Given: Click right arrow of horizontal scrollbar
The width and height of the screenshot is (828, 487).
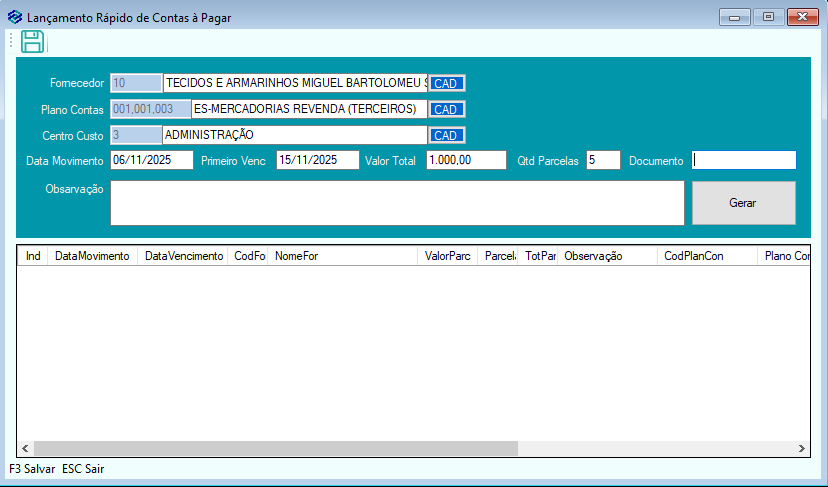Looking at the screenshot, I should [801, 449].
